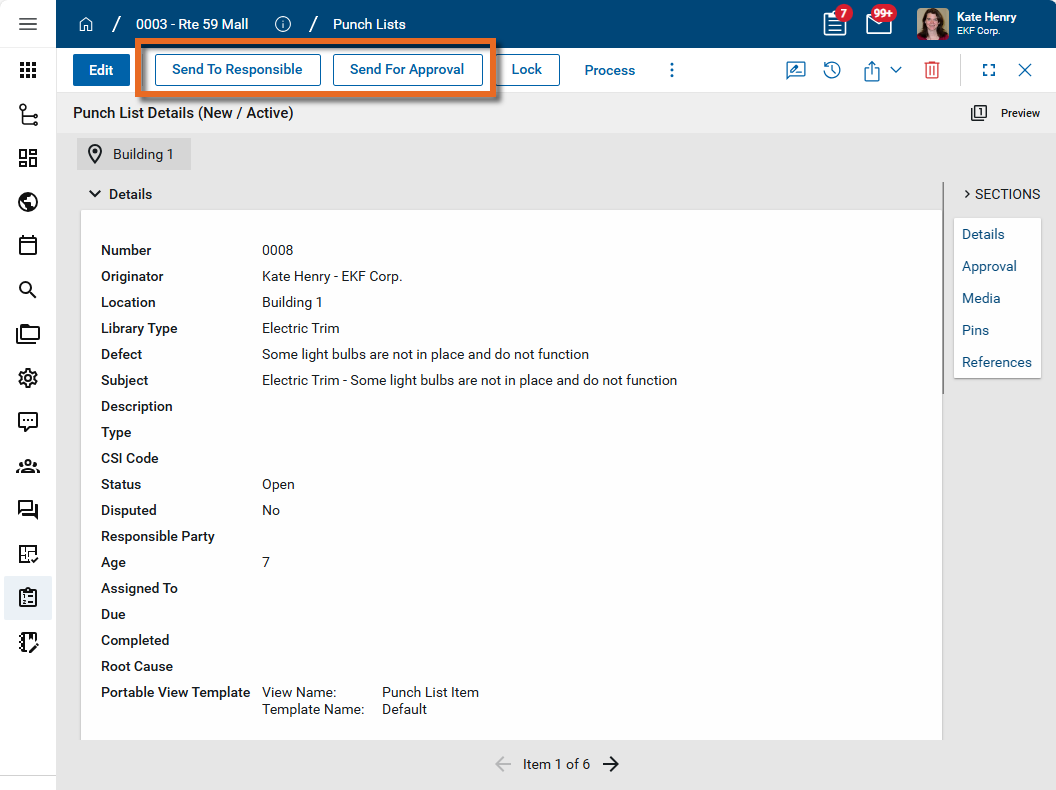Click the red delete trash icon
1056x790 pixels.
click(x=931, y=70)
